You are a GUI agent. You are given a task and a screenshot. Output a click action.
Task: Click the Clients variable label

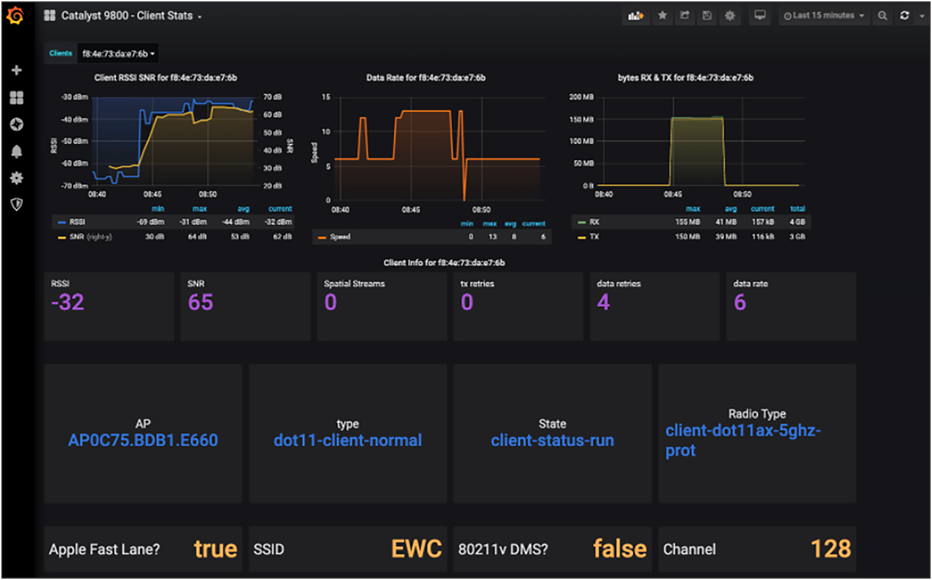(x=61, y=53)
